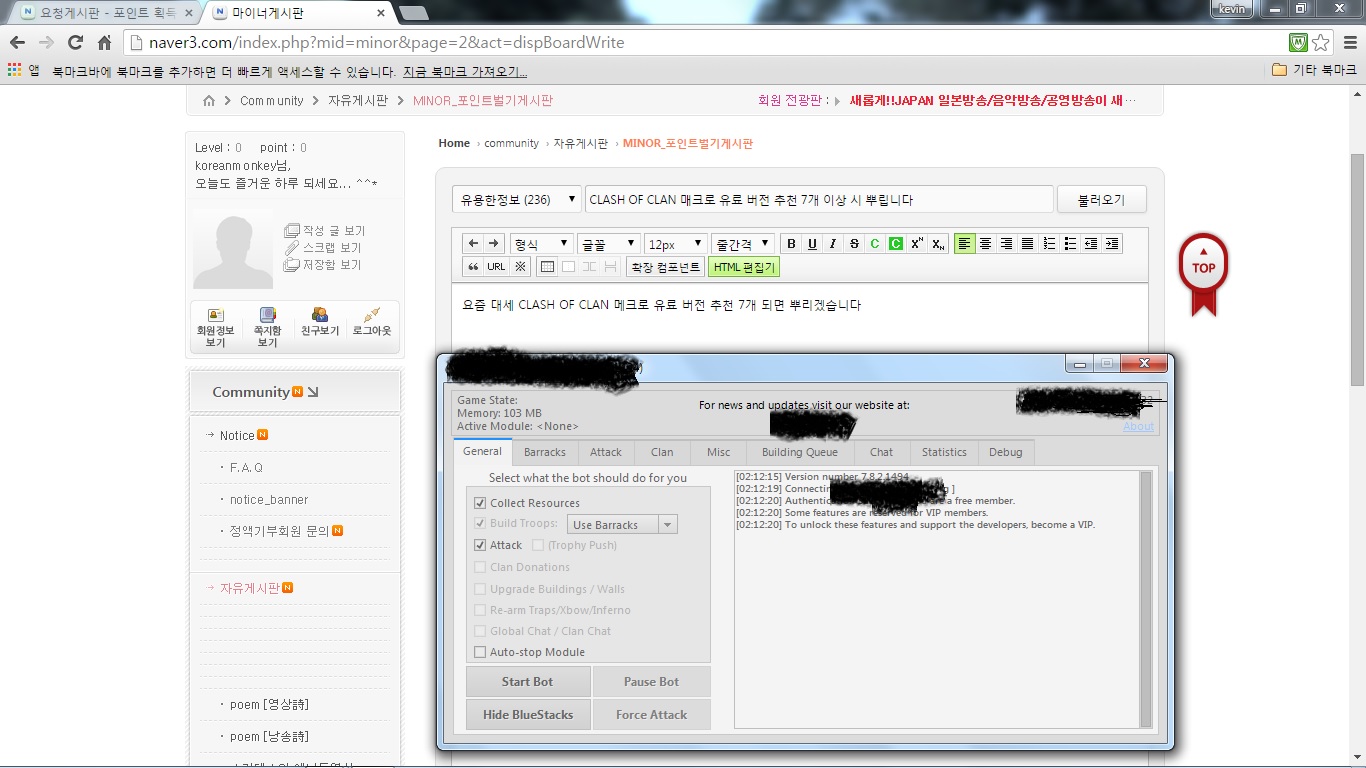Insert a special character symbol
Image resolution: width=1366 pixels, height=768 pixels.
point(521,267)
